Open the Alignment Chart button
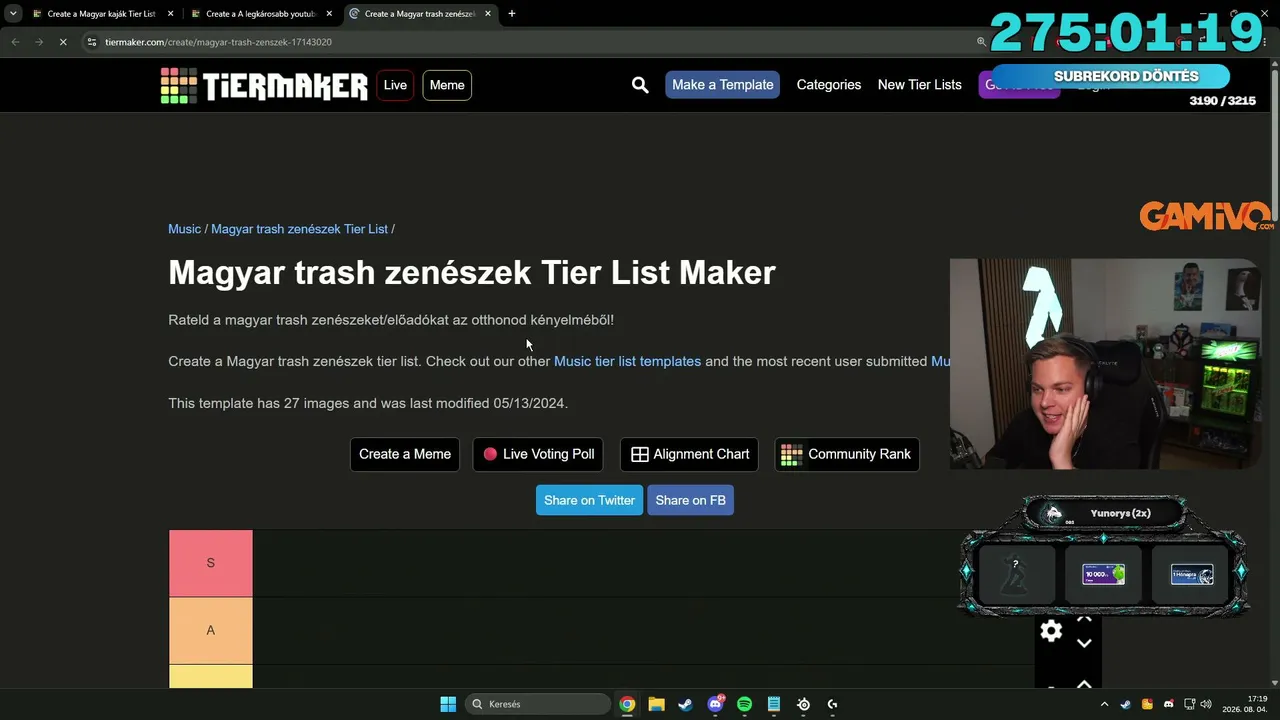 coord(689,454)
